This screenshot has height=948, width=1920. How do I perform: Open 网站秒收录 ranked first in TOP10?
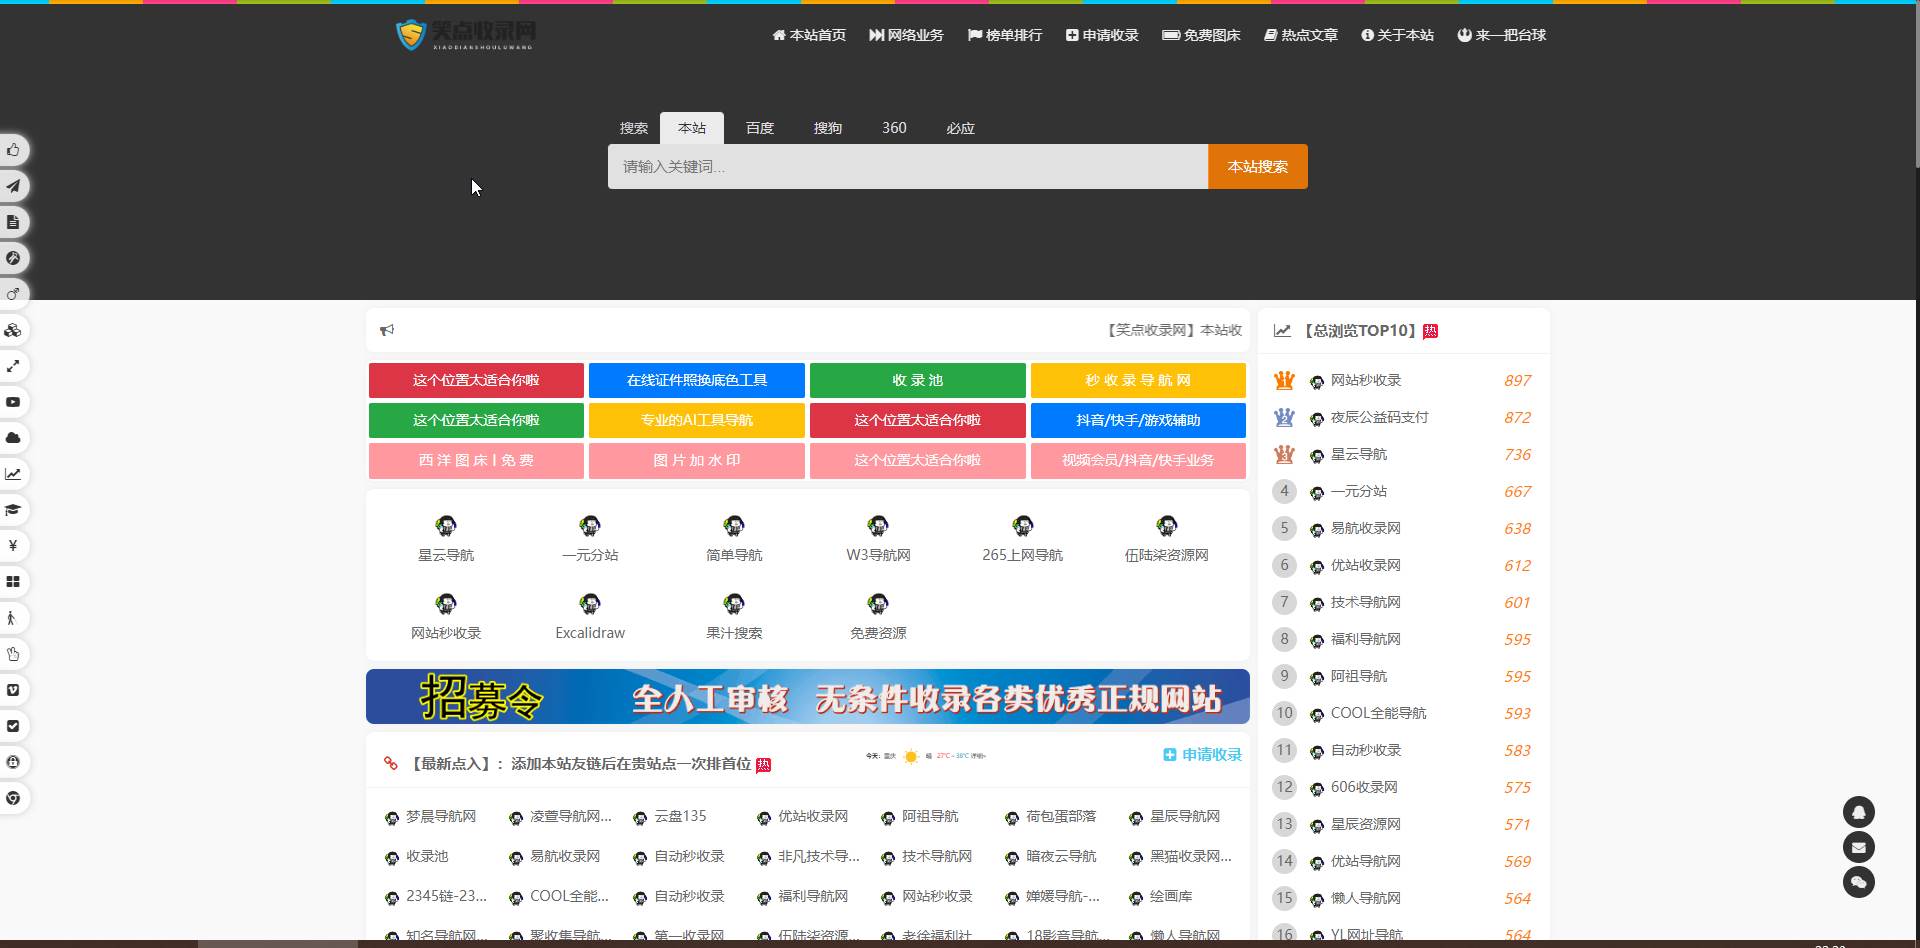tap(1366, 380)
